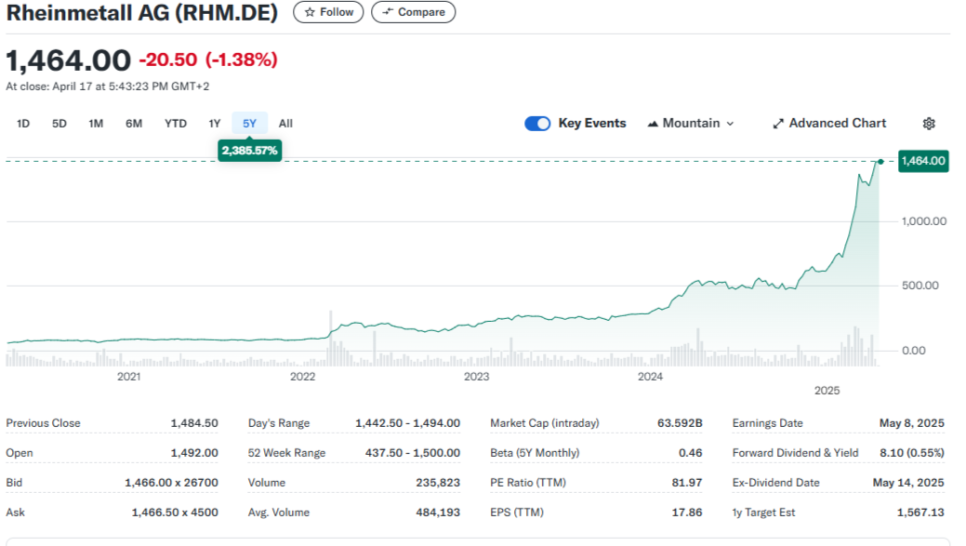Click the 1y Target Est value 1,567.13

(x=920, y=512)
